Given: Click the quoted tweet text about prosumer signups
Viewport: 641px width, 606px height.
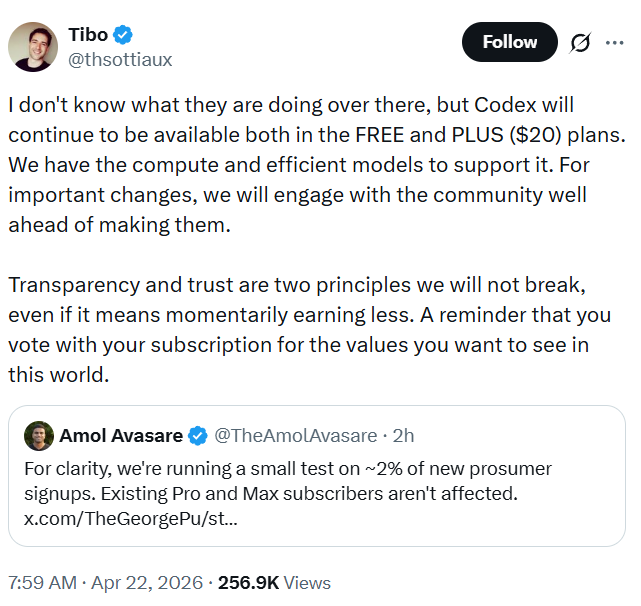Looking at the screenshot, I should [x=288, y=481].
